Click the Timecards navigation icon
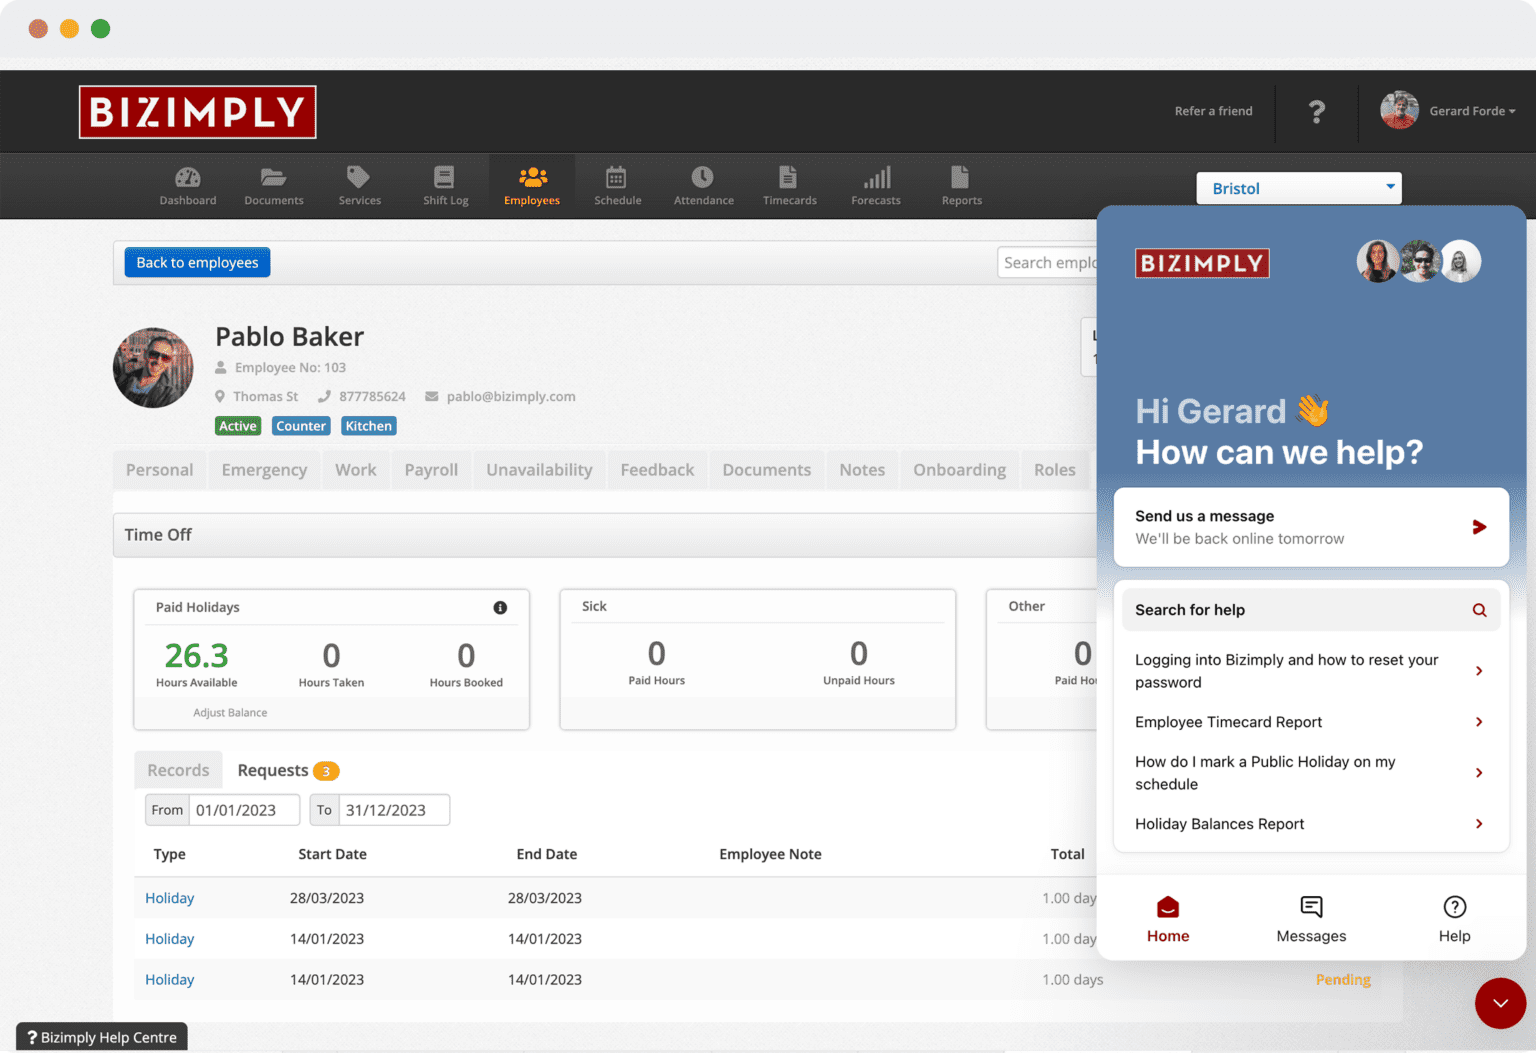 (789, 185)
